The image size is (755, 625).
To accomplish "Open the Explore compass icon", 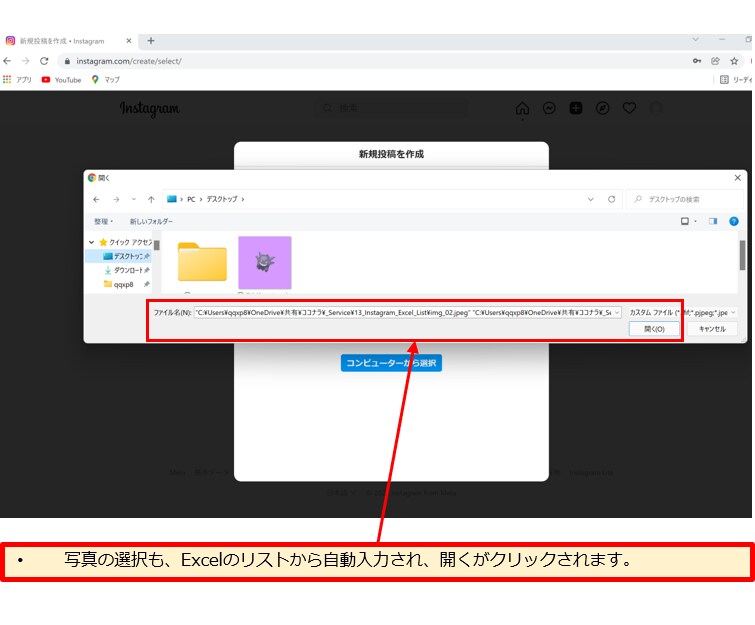I will (602, 108).
